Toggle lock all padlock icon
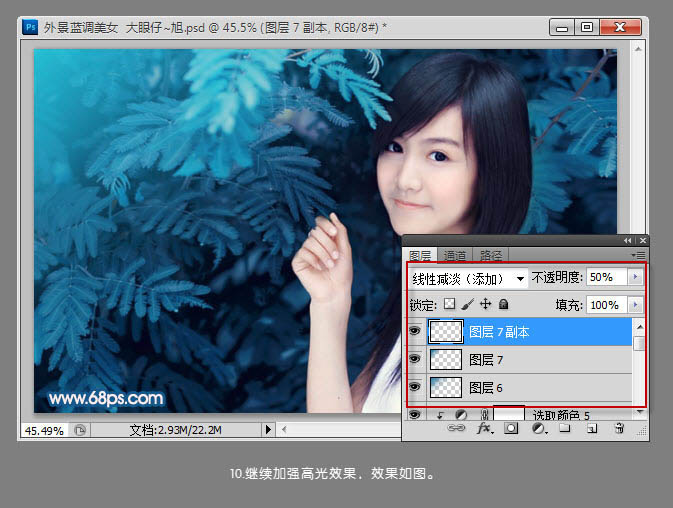This screenshot has width=673, height=508. [503, 304]
